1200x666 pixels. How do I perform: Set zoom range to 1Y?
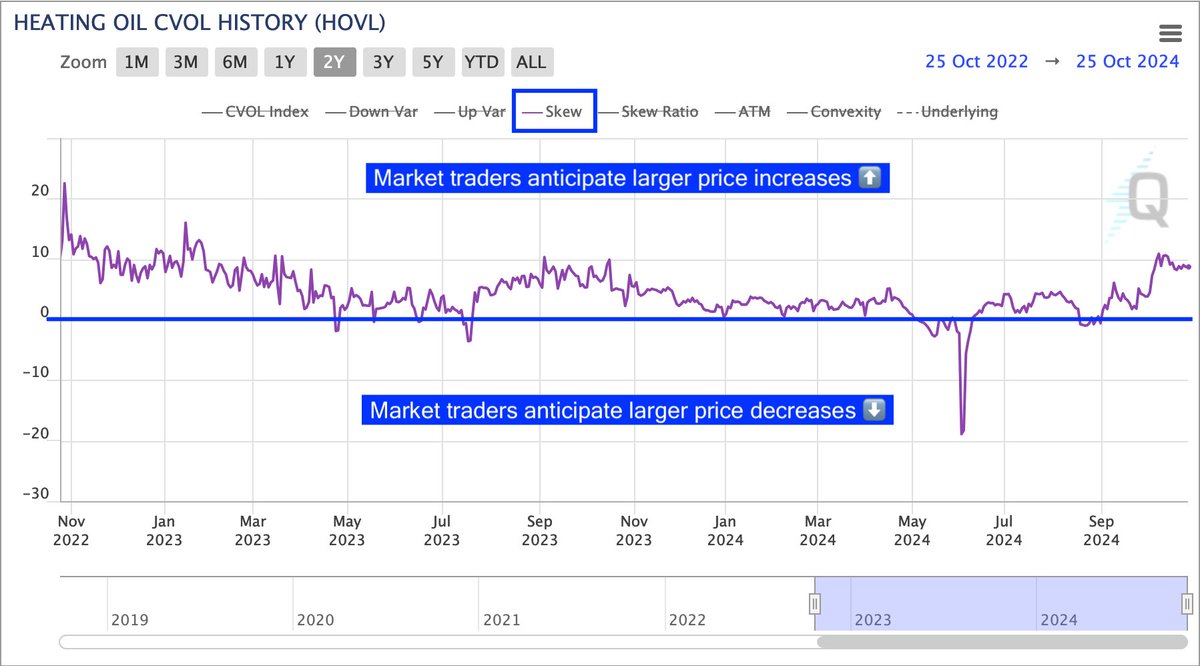pyautogui.click(x=284, y=62)
